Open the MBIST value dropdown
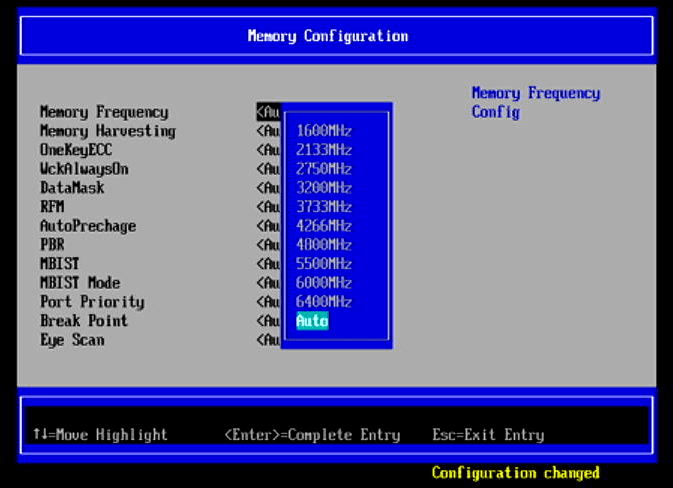Viewport: 673px width, 488px height. pos(268,264)
